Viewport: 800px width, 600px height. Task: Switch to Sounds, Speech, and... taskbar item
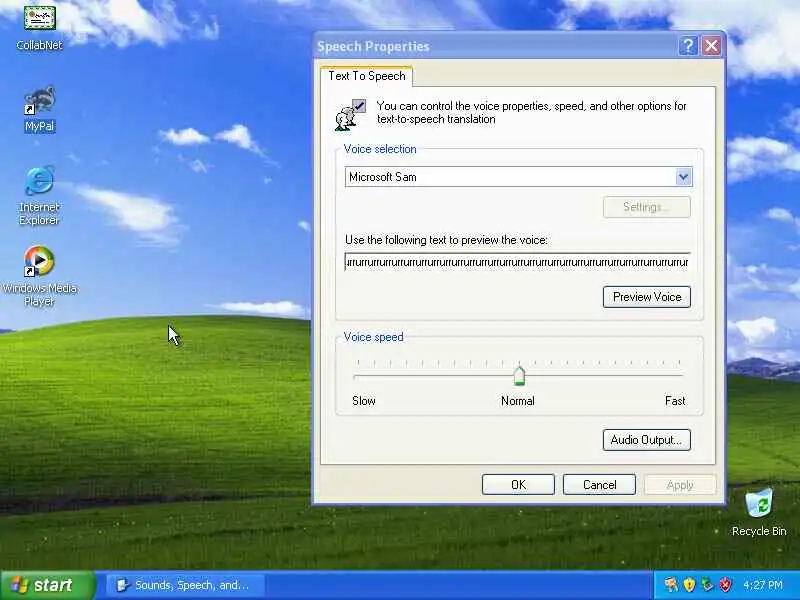pos(186,585)
